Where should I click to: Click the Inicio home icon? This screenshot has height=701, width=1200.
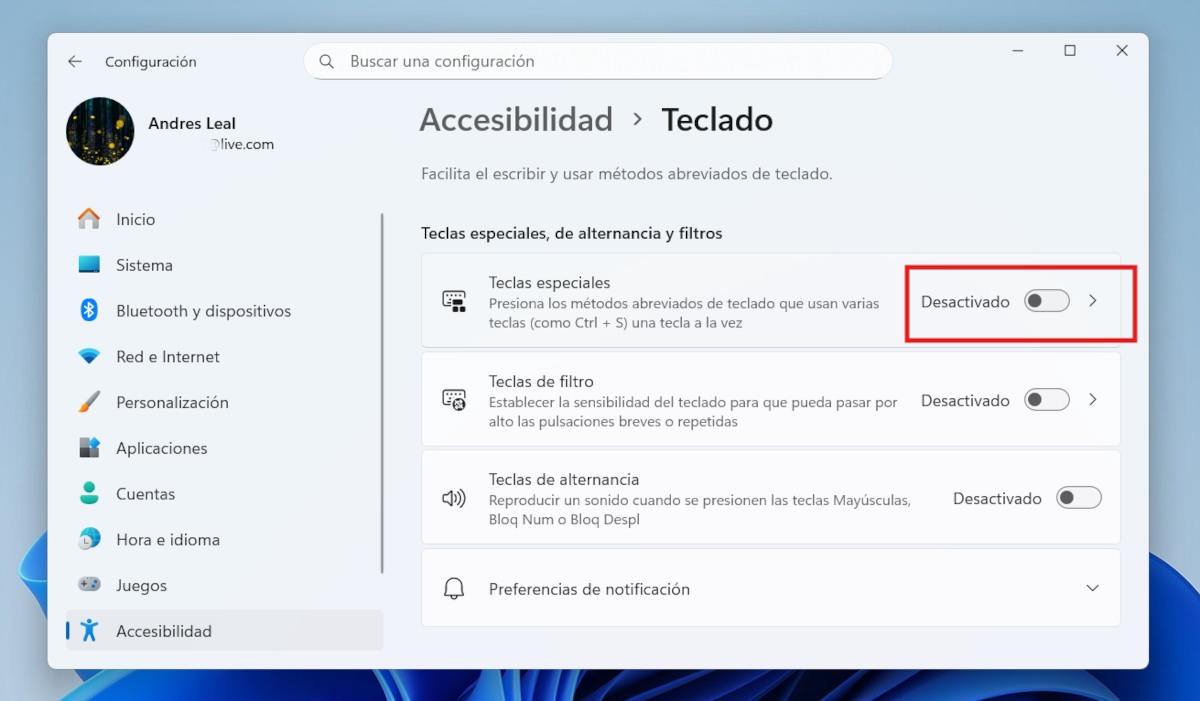pos(89,219)
